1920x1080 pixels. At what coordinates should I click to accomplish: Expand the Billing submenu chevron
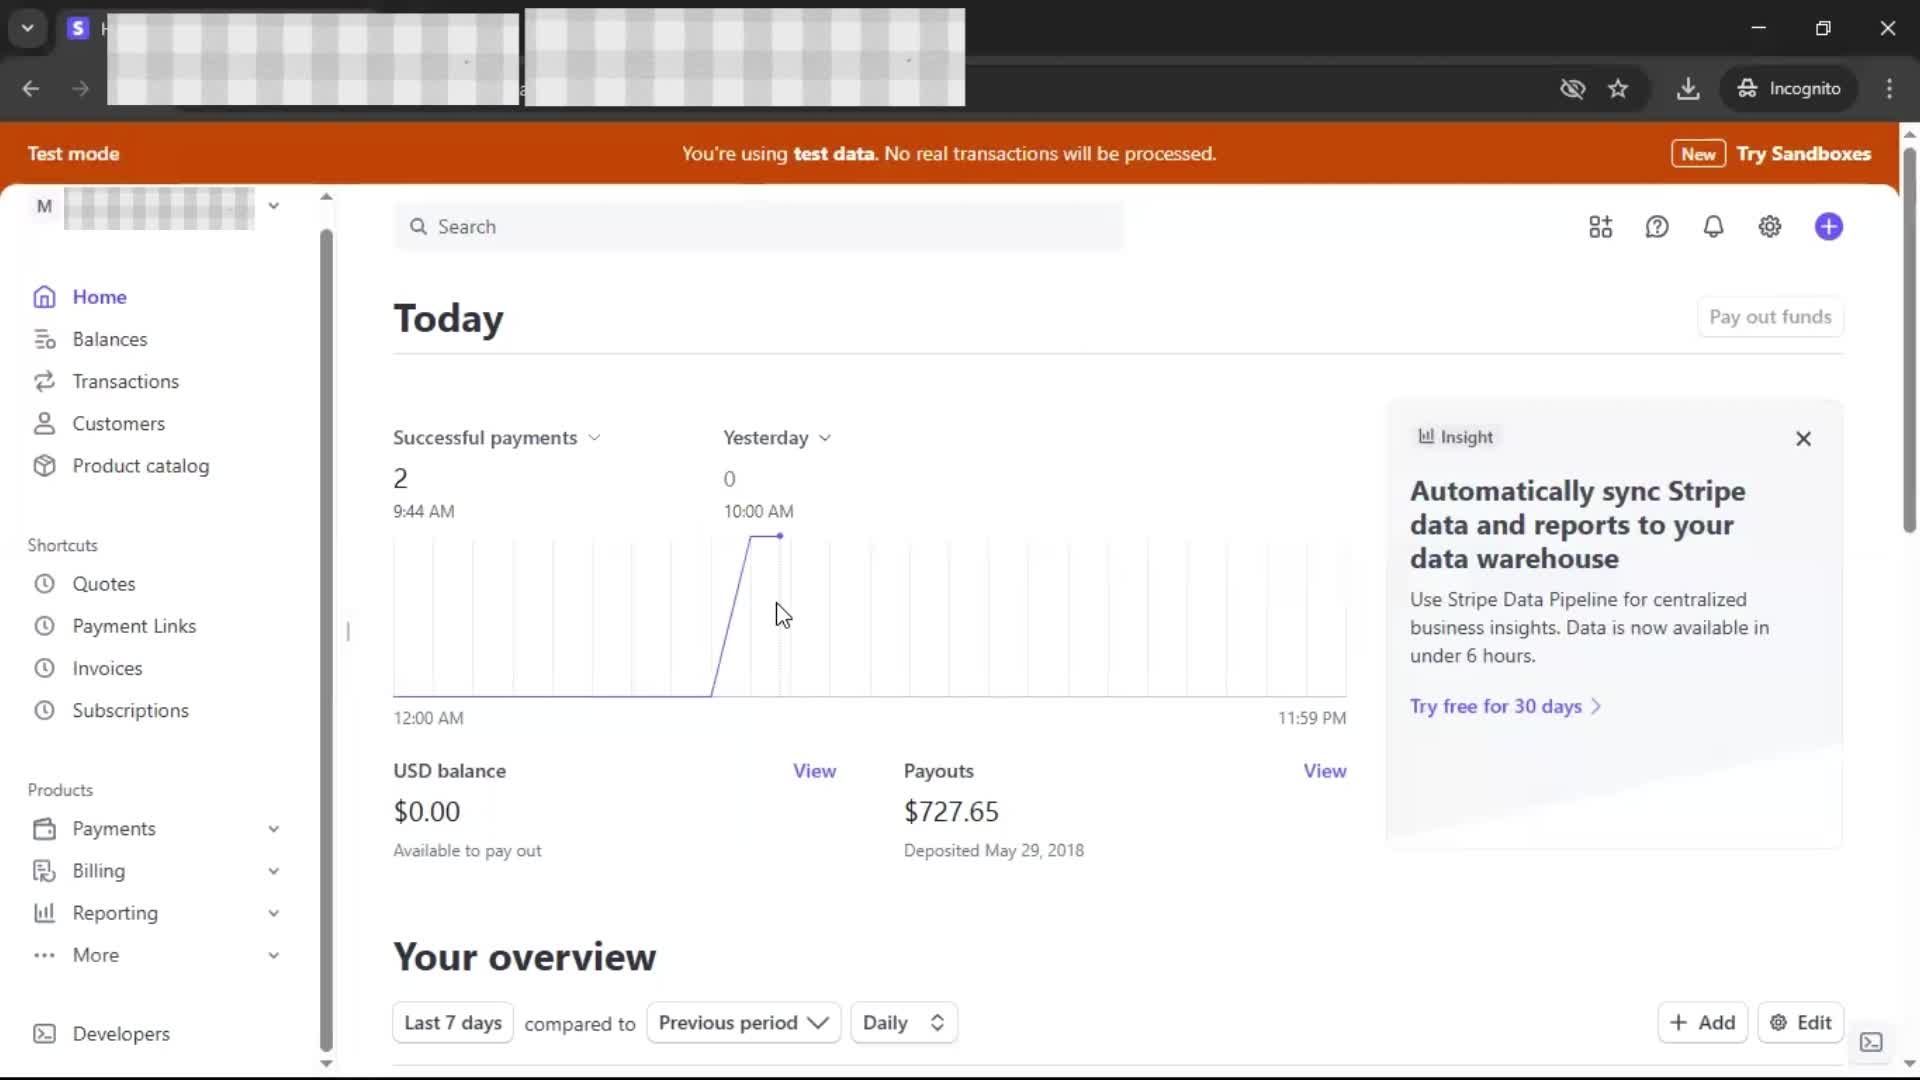coord(273,871)
